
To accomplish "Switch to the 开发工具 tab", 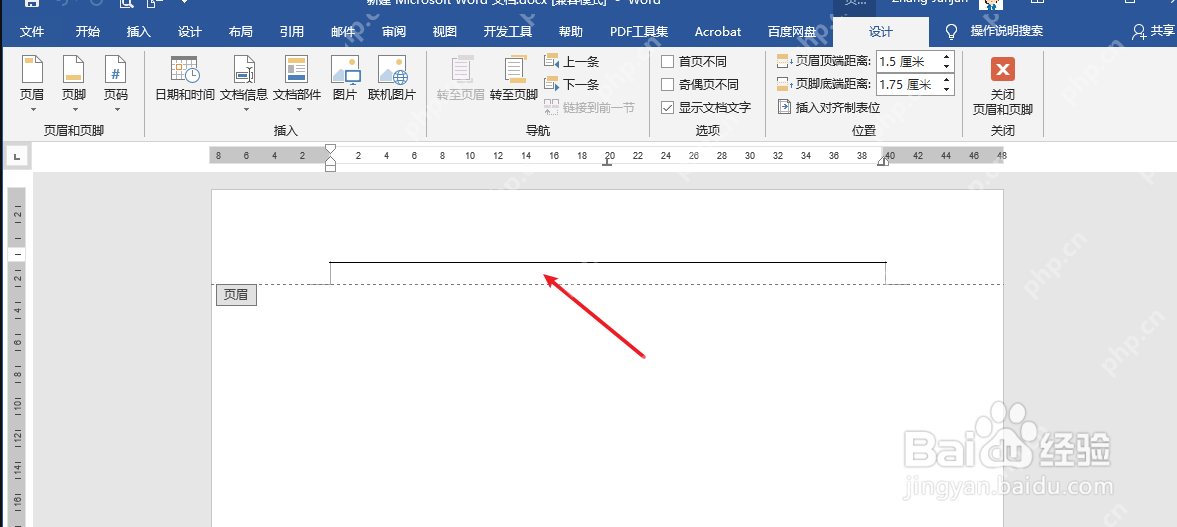I will click(x=508, y=32).
